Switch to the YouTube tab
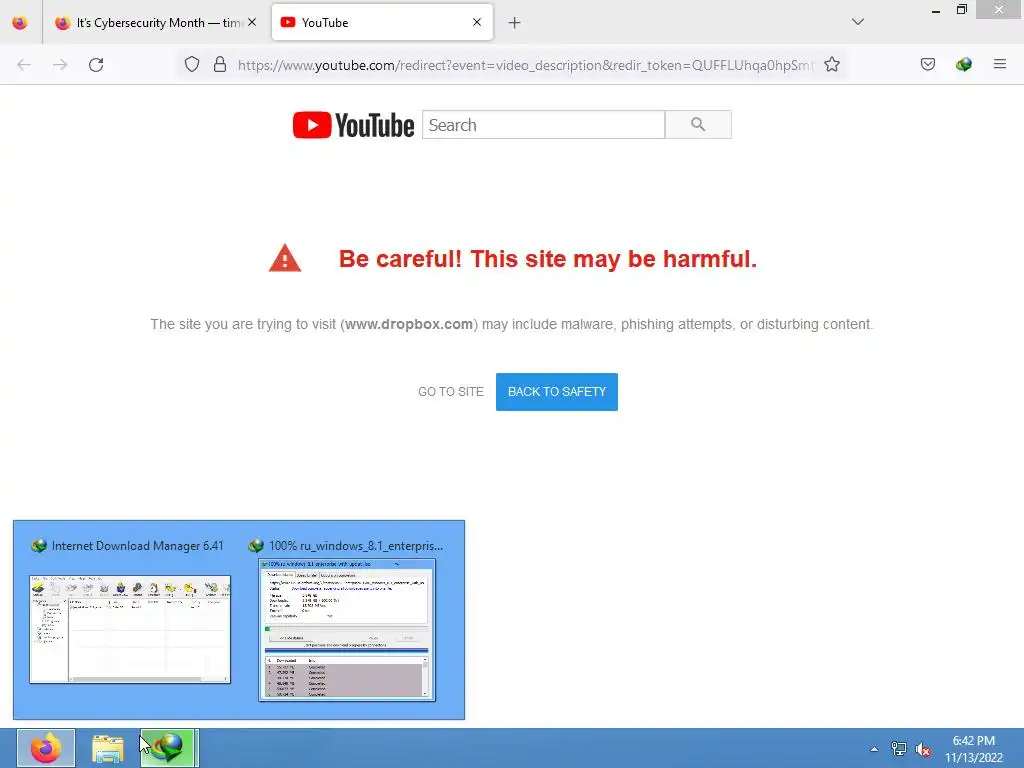 click(382, 23)
